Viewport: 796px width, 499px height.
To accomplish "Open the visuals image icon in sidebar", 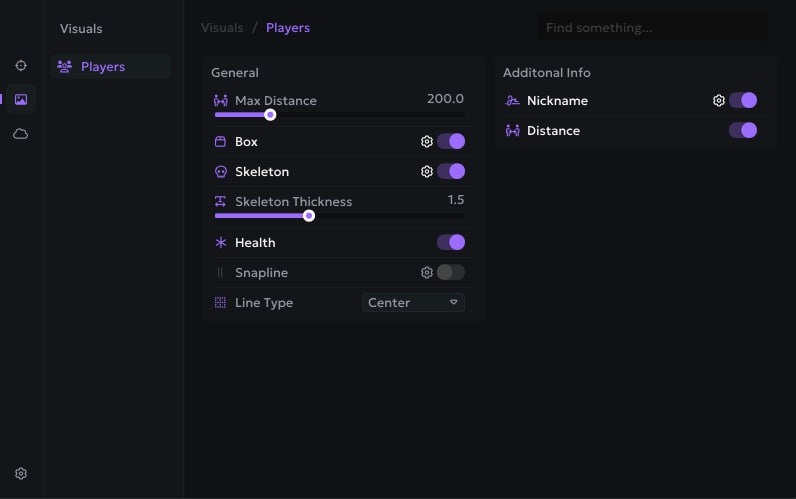I will coord(21,99).
